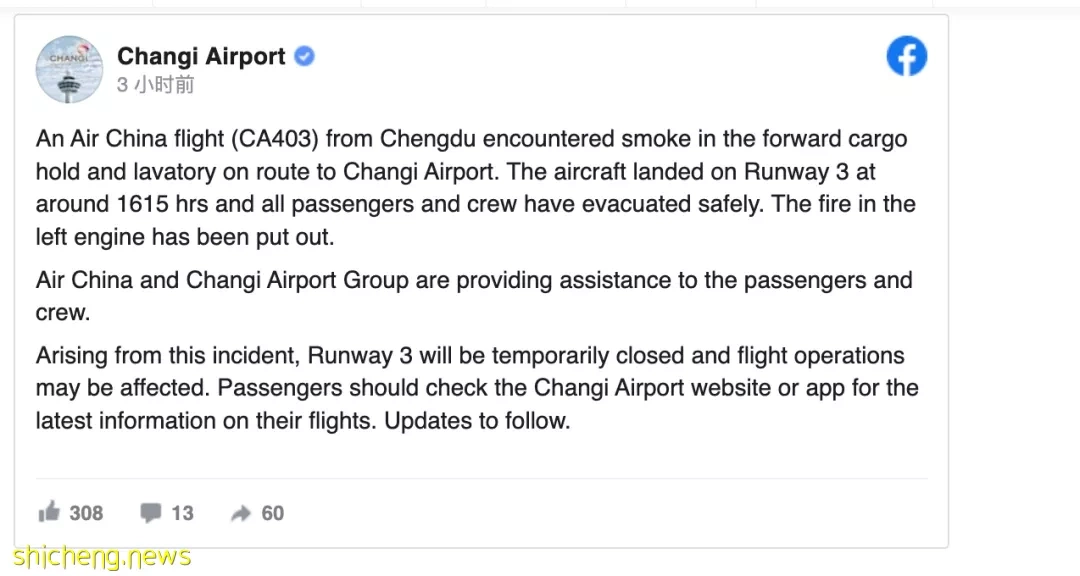Click the CA403 flight number text

(x=275, y=139)
